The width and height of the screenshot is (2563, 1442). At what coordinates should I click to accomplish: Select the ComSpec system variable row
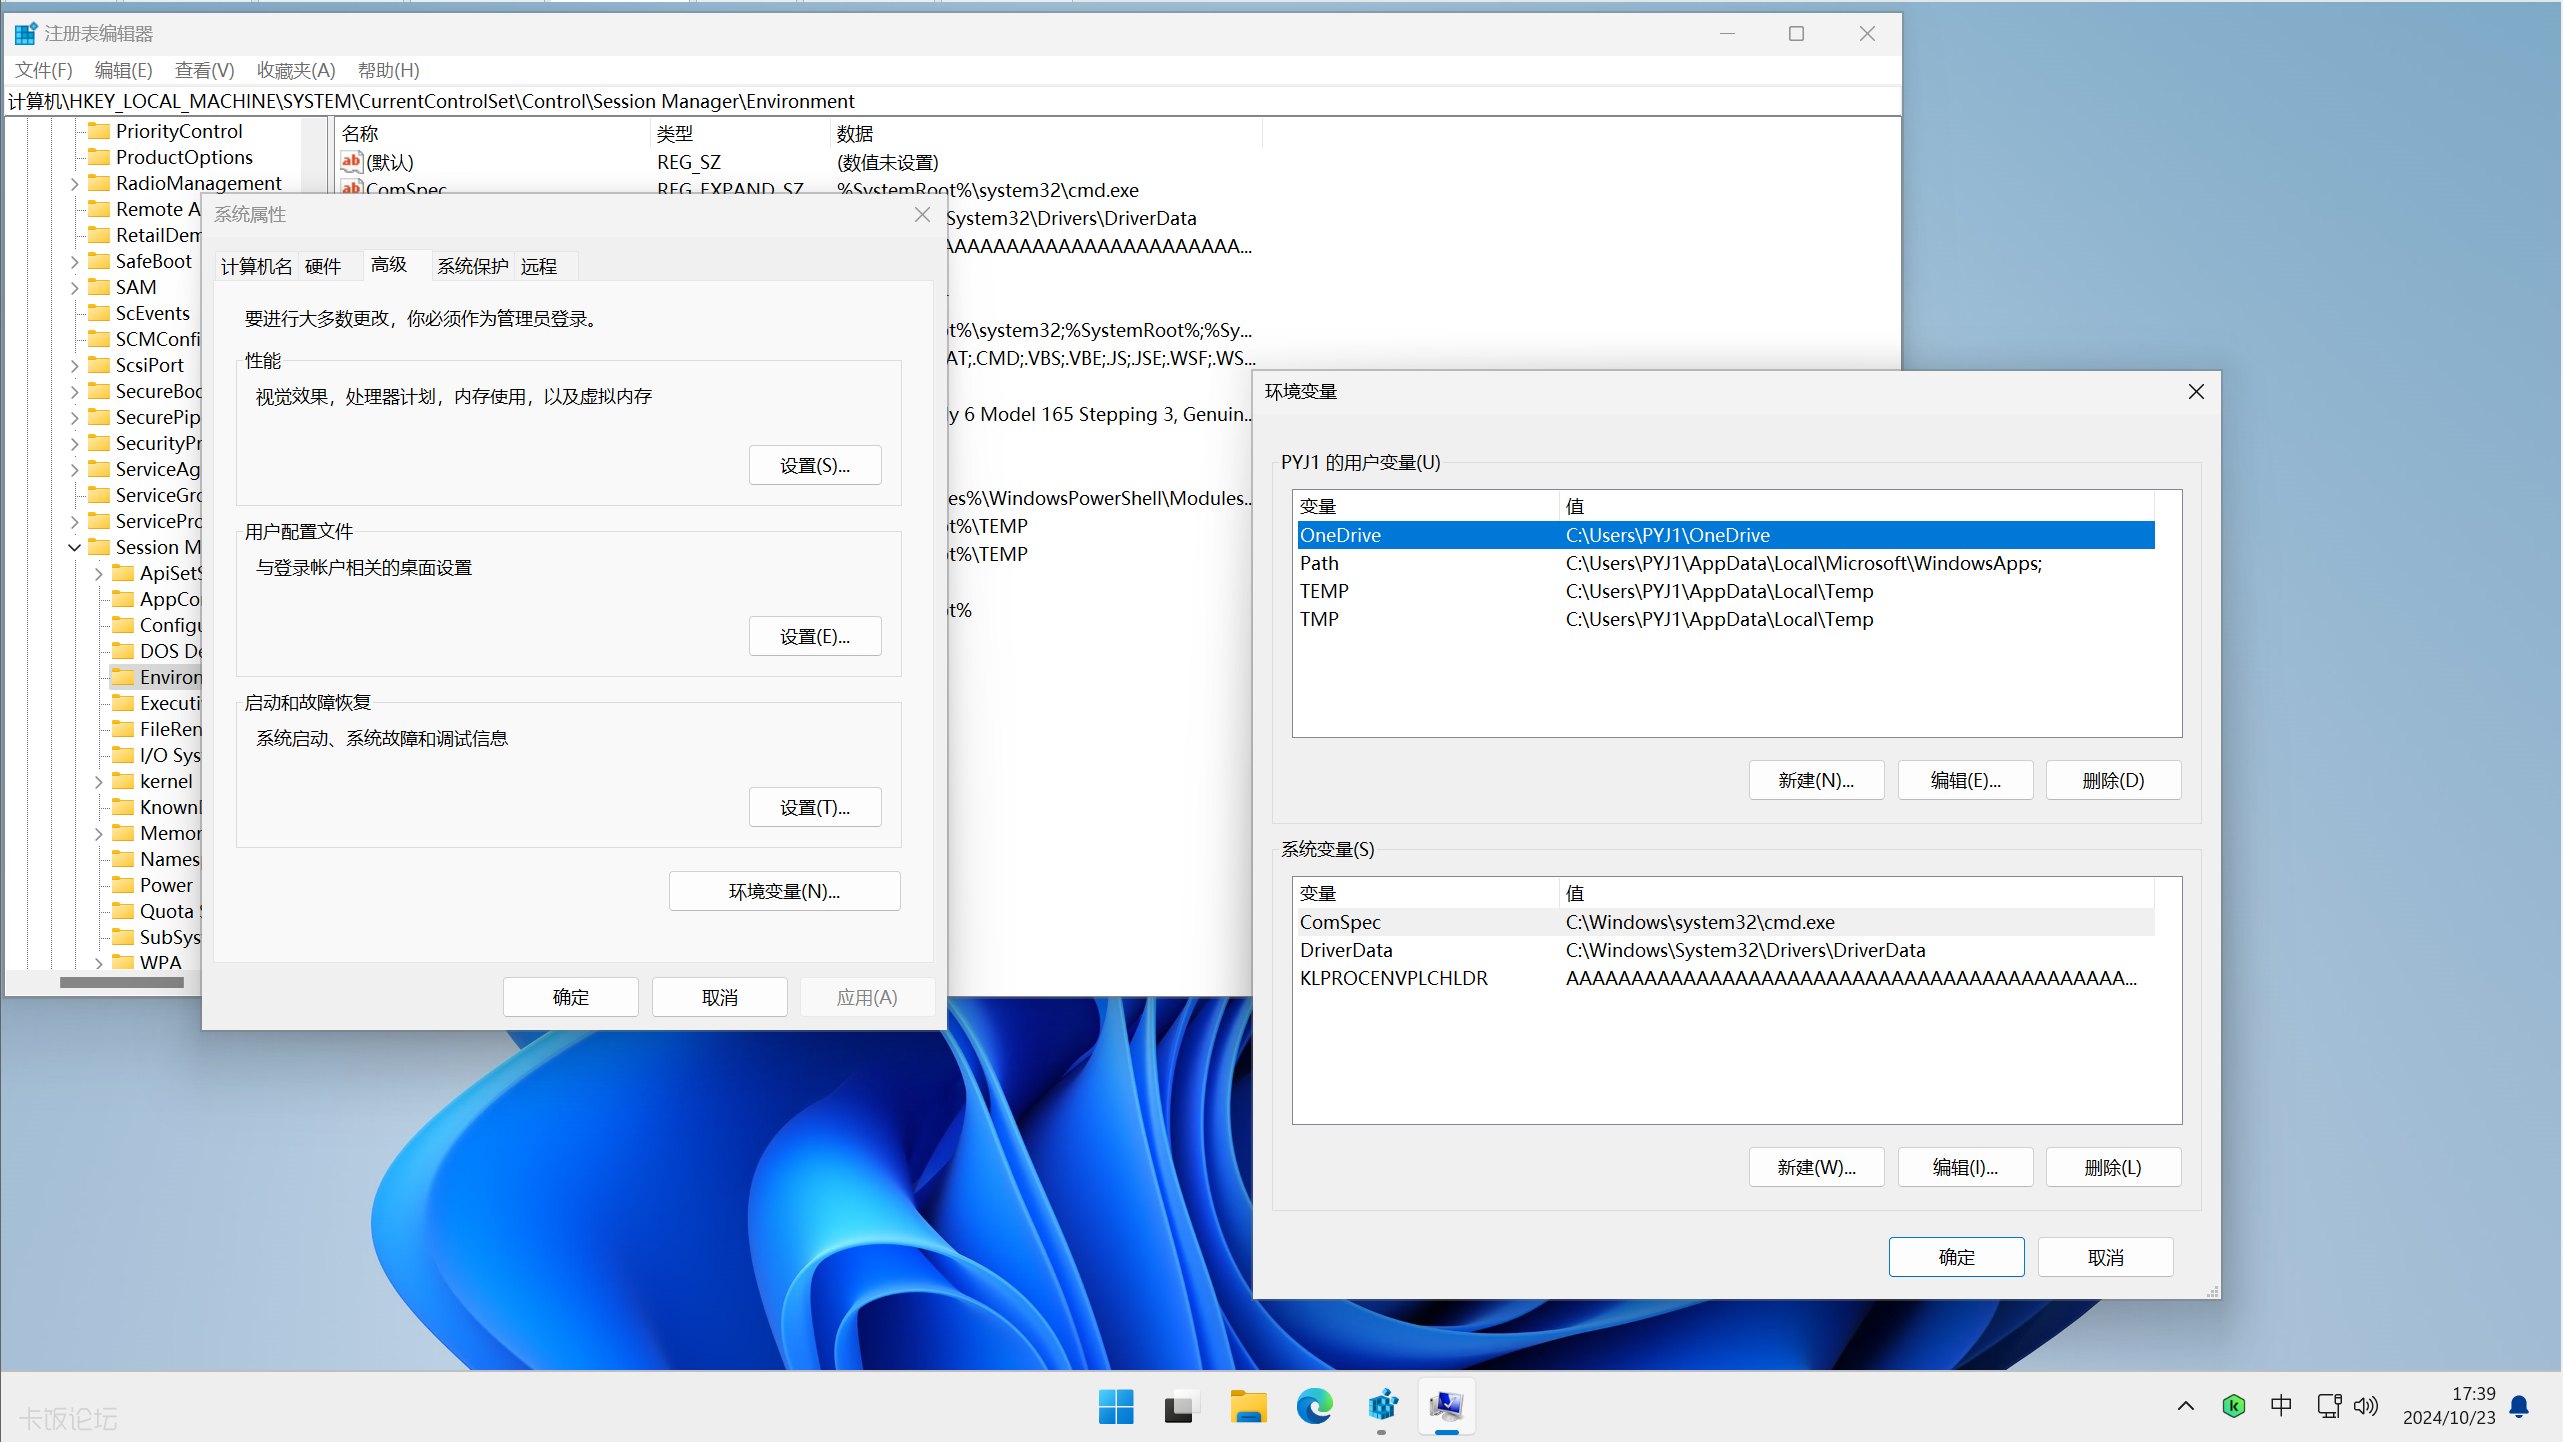pyautogui.click(x=1725, y=922)
